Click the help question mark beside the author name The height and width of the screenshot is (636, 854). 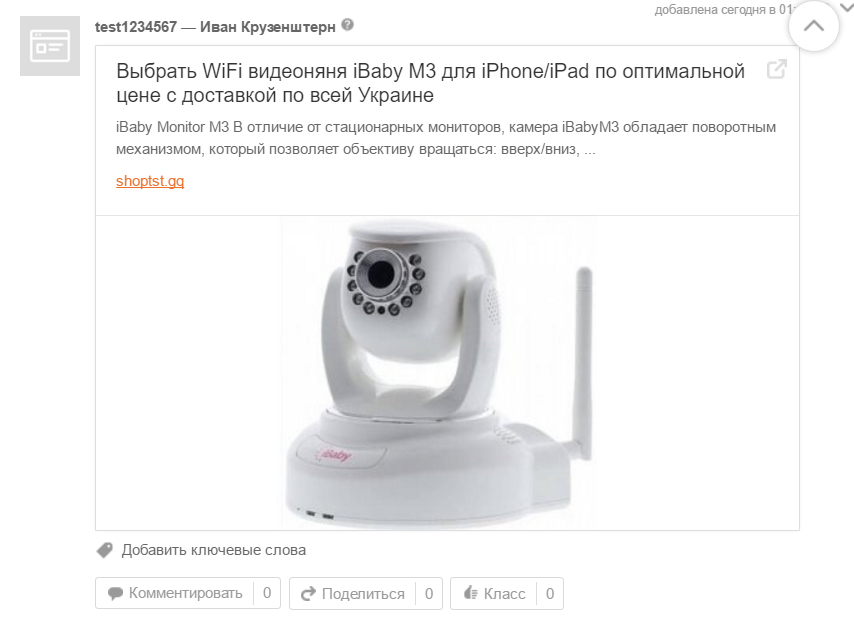(x=347, y=25)
